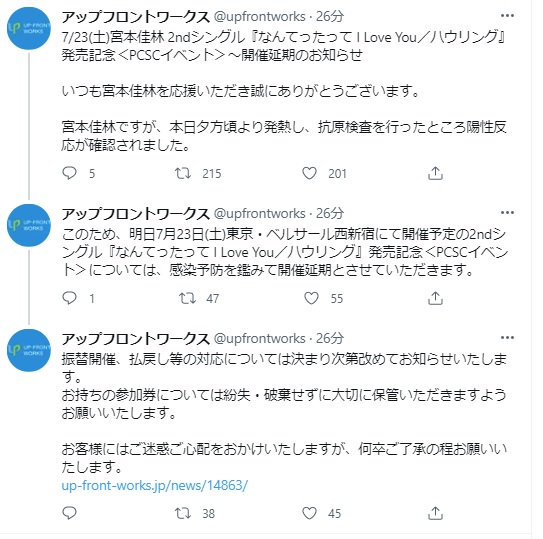Reply to the first tweet with 5 replies

[69, 173]
